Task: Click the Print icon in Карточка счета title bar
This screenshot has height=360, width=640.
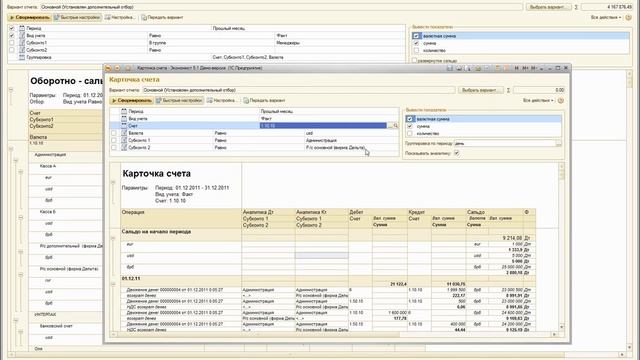Action: [x=459, y=68]
